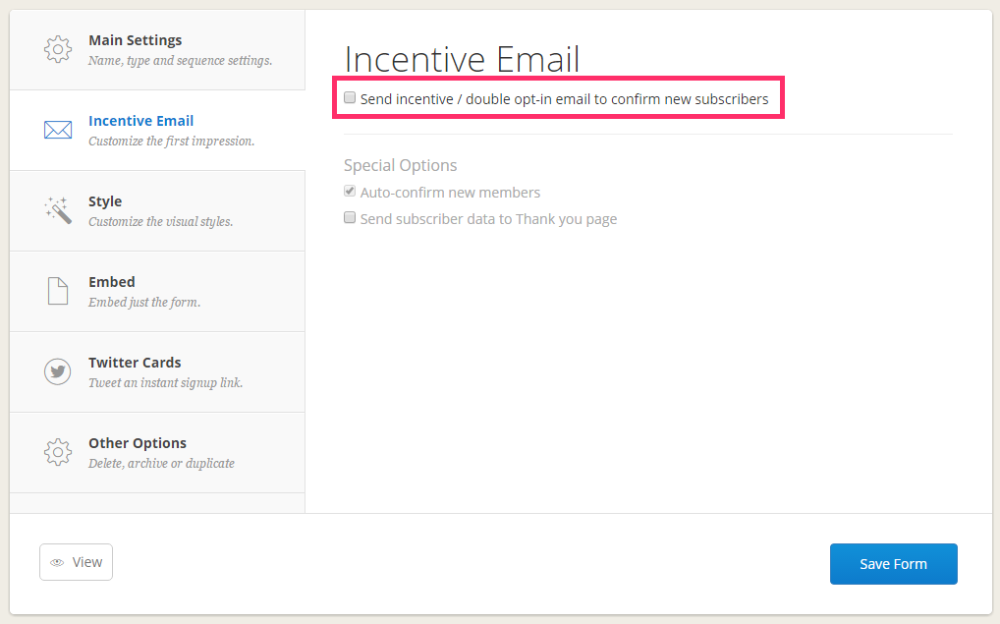Click the Special Options section heading

tap(401, 165)
